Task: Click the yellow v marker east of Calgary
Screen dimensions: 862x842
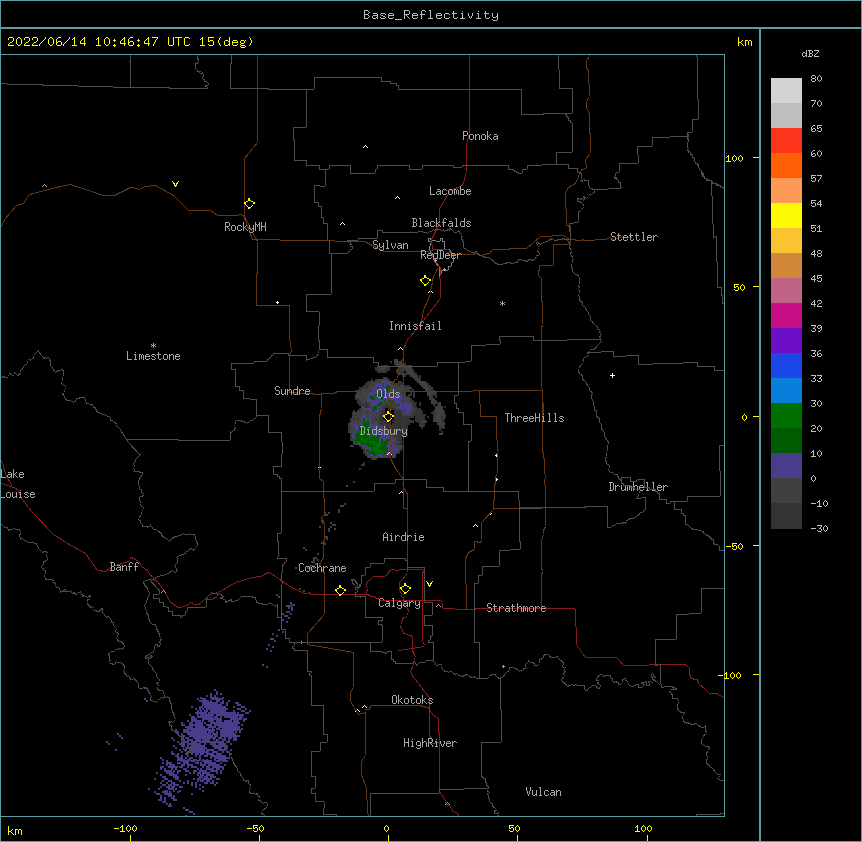Action: (x=429, y=584)
